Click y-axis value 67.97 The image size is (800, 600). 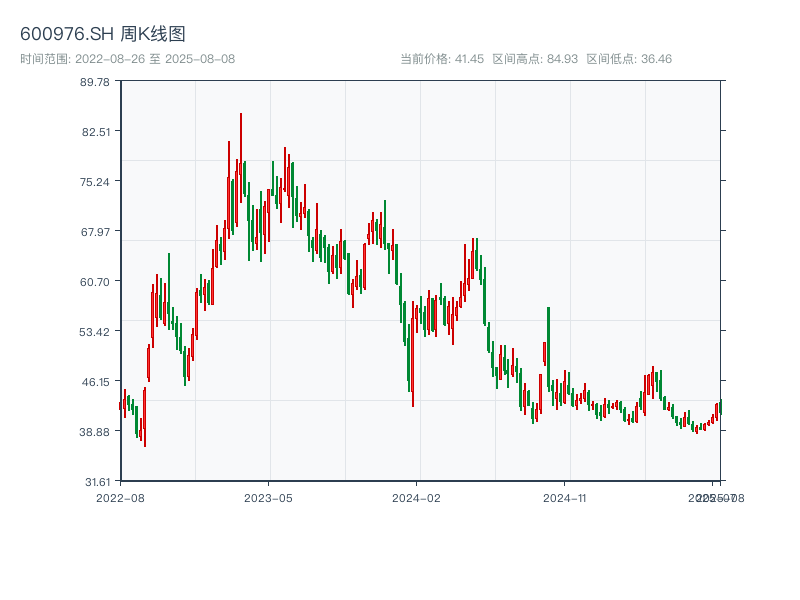(95, 232)
